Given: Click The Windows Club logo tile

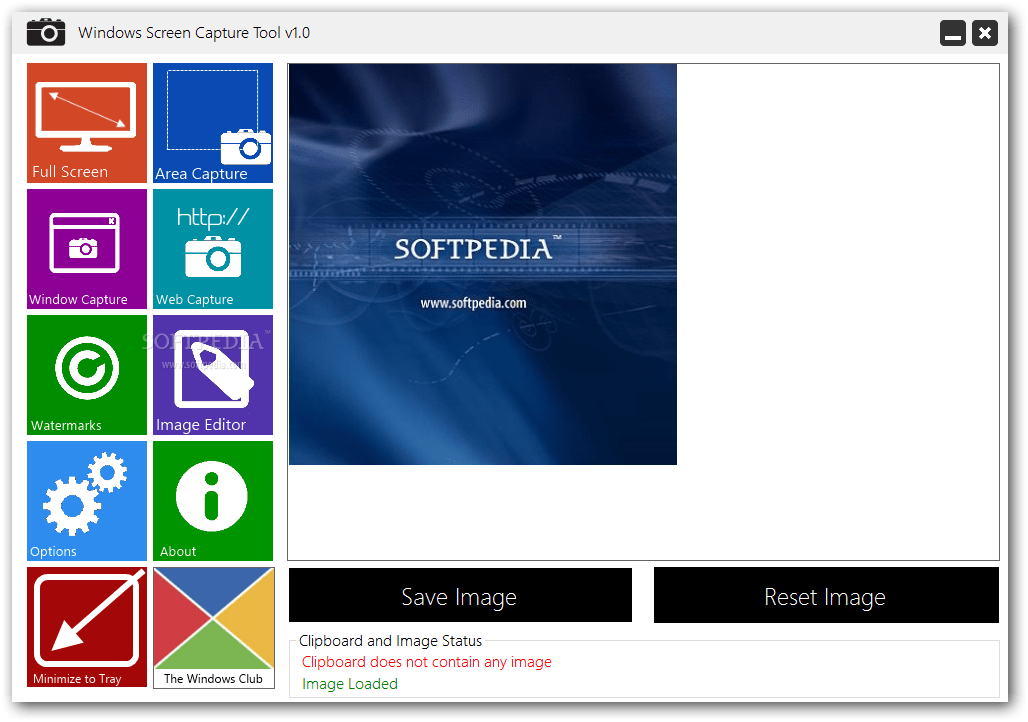Looking at the screenshot, I should (x=213, y=627).
